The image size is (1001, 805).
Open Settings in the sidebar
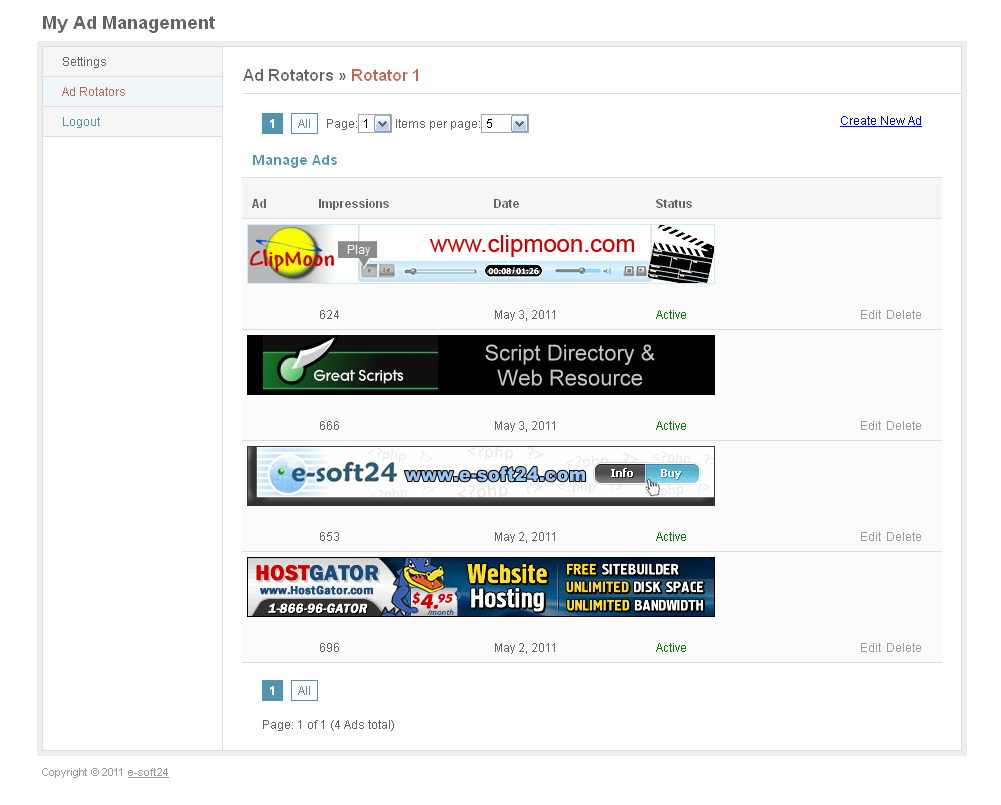[x=84, y=62]
